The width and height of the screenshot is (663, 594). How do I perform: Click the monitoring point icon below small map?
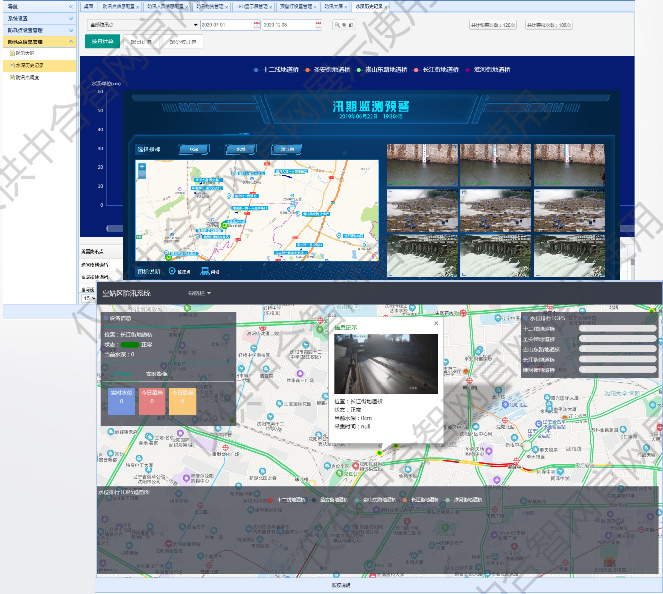click(x=172, y=271)
